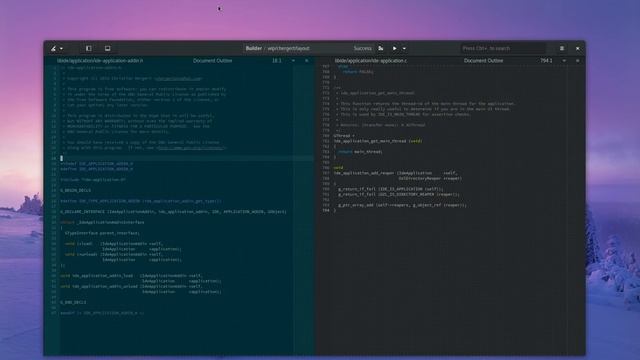Follow the email link in copyright line

pos(178,78)
